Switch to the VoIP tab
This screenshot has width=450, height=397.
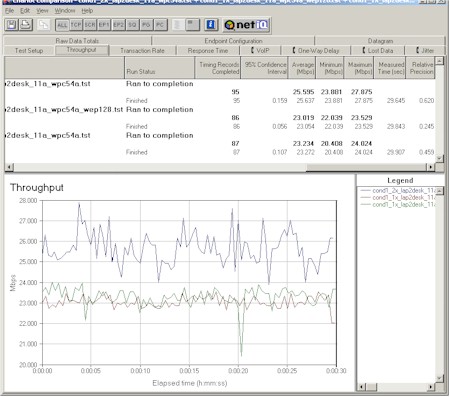coord(260,50)
